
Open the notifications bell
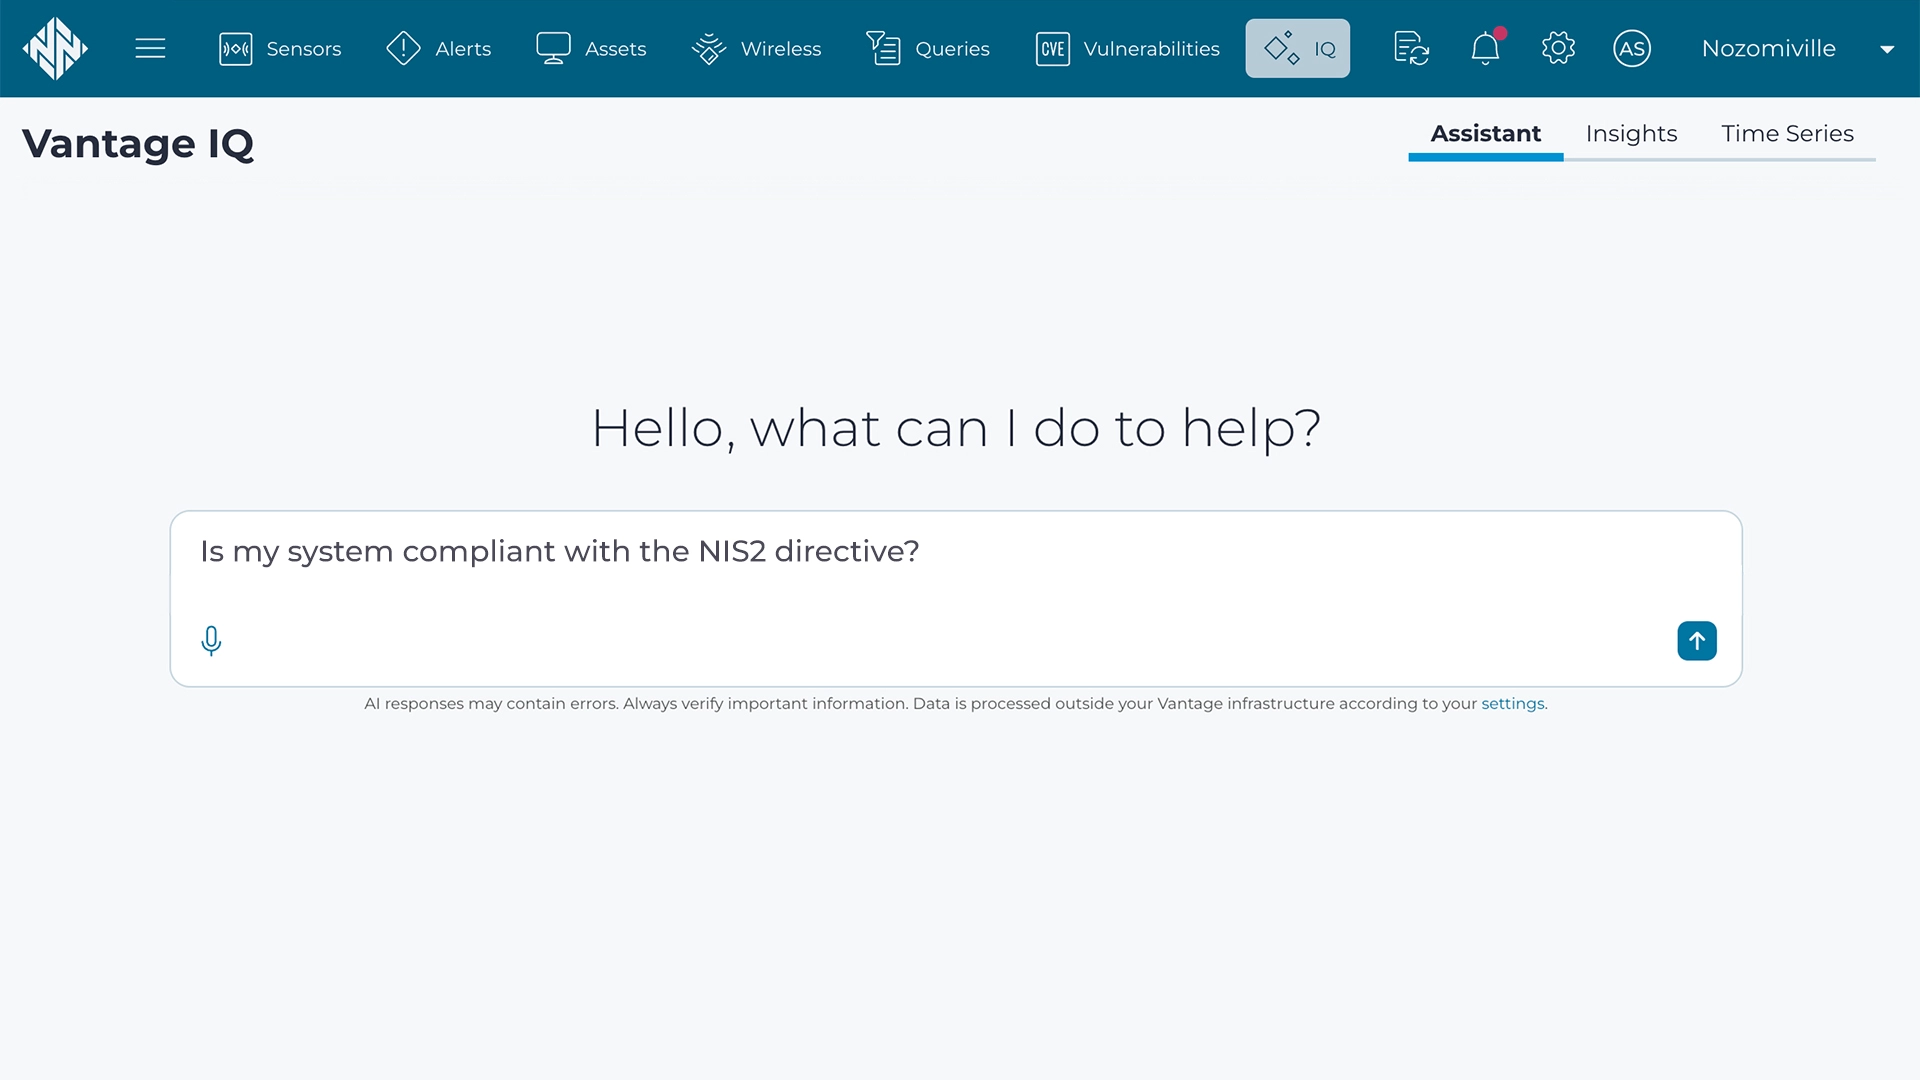1485,48
